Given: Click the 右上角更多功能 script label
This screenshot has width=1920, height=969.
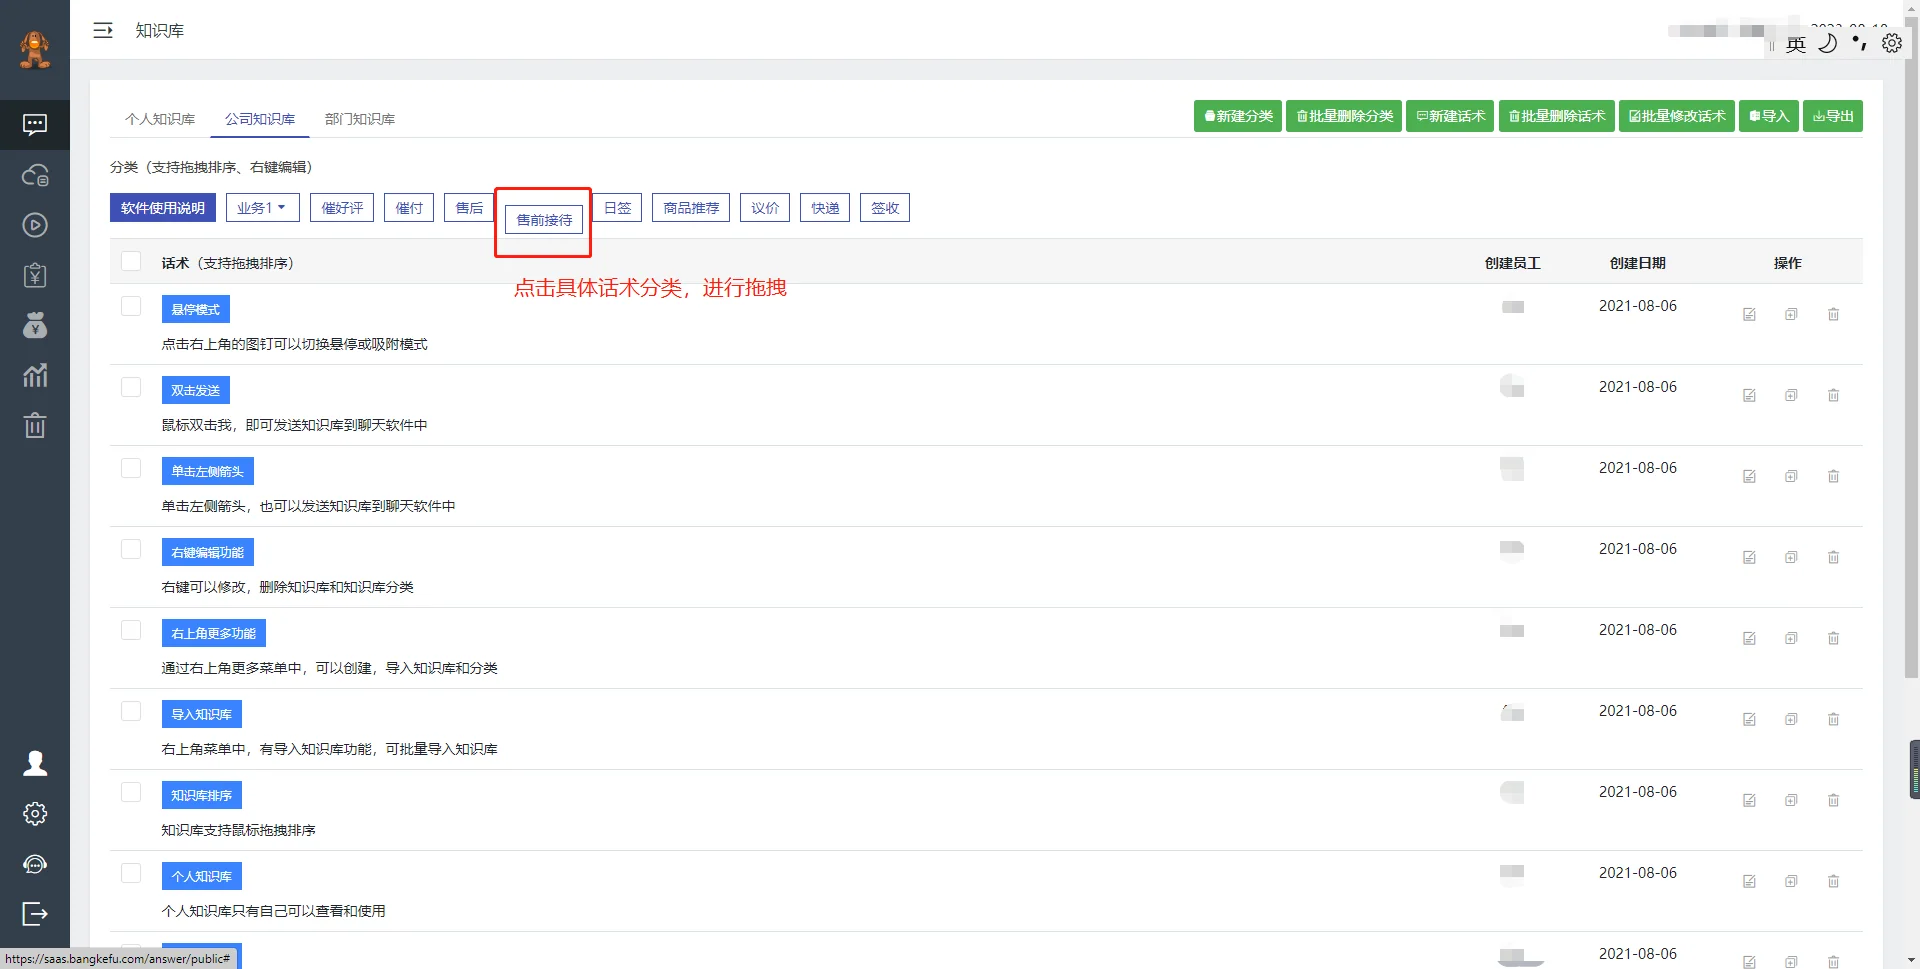Looking at the screenshot, I should [214, 633].
